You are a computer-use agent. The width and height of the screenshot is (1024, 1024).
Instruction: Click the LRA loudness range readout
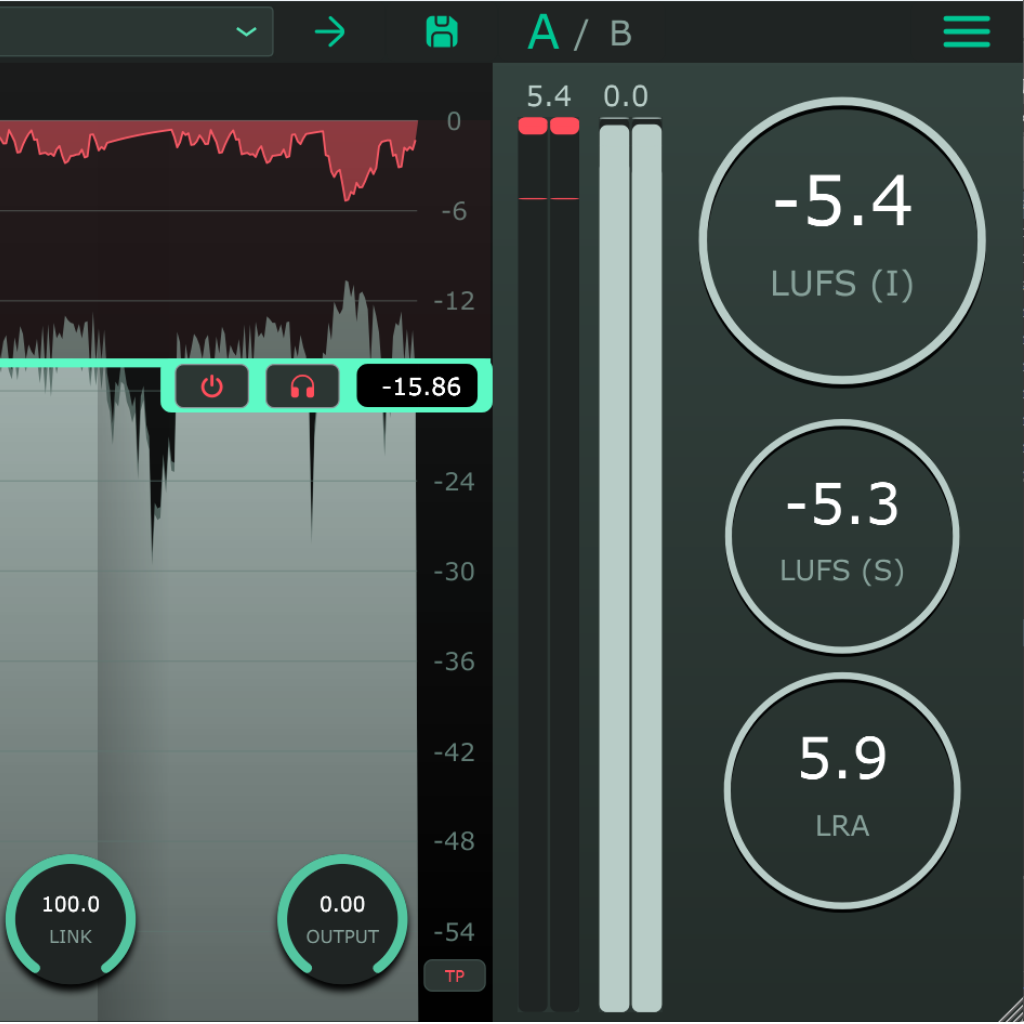(842, 790)
